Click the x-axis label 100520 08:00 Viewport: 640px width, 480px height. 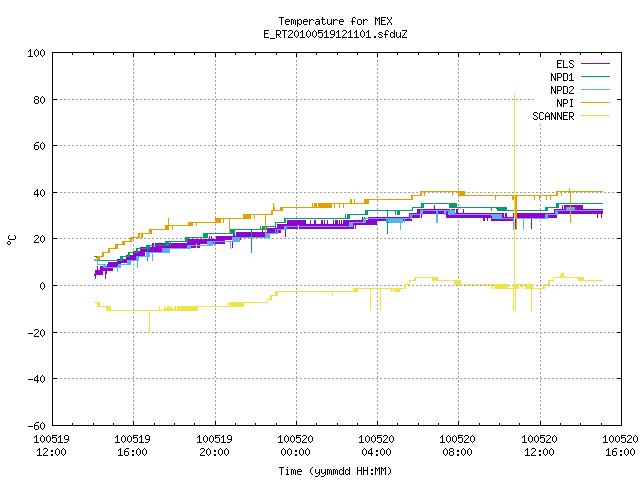457,446
